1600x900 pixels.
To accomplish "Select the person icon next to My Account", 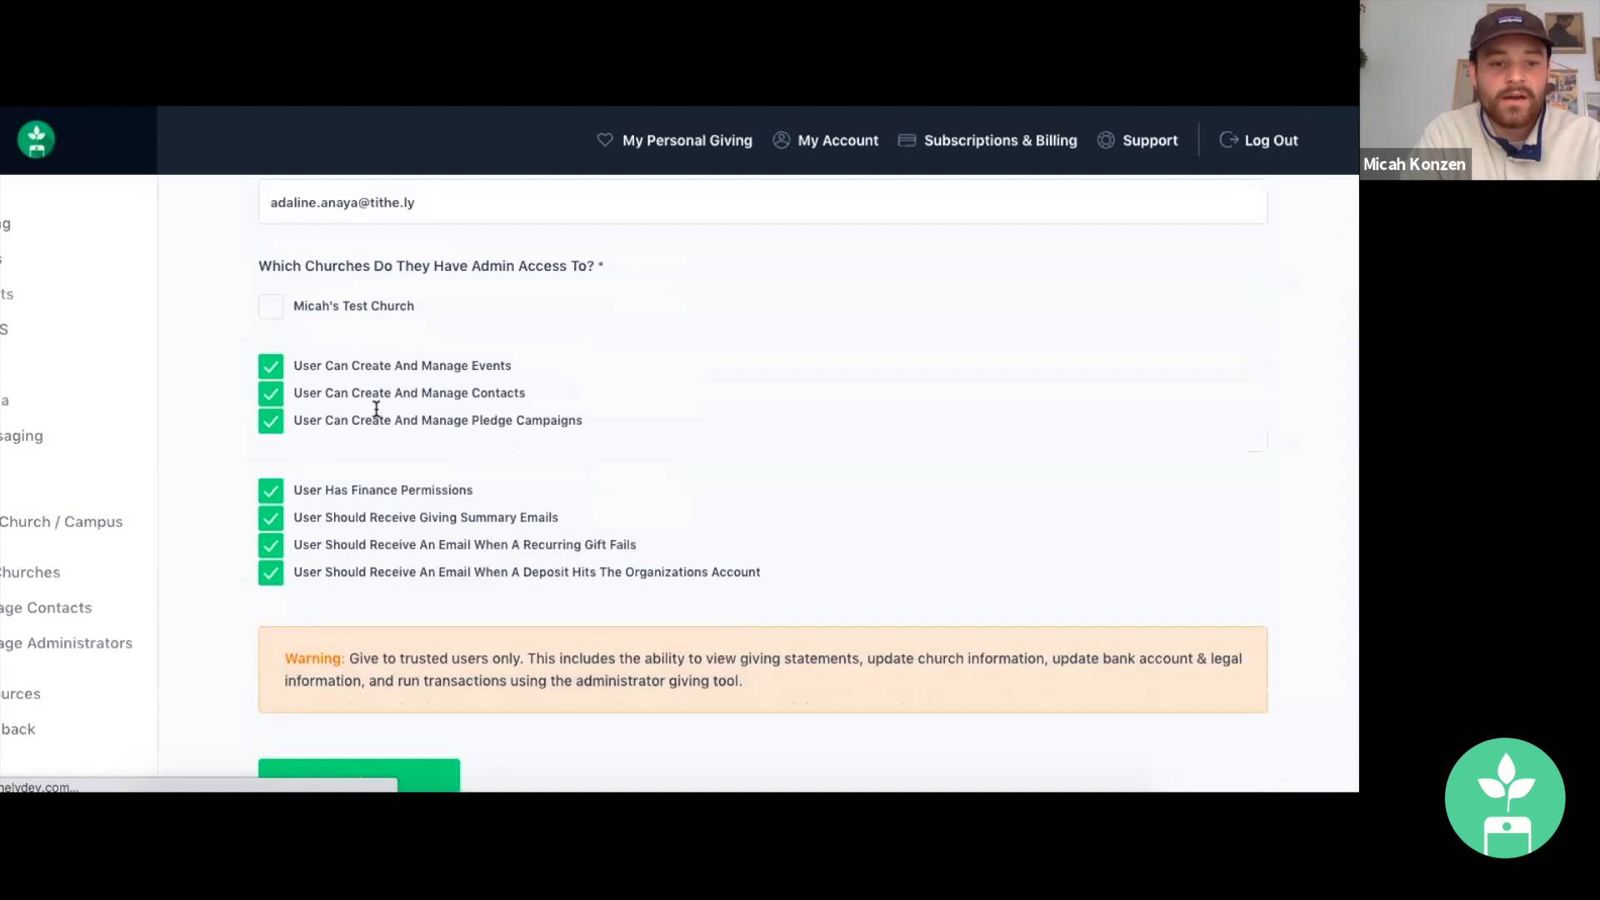I will [x=781, y=140].
